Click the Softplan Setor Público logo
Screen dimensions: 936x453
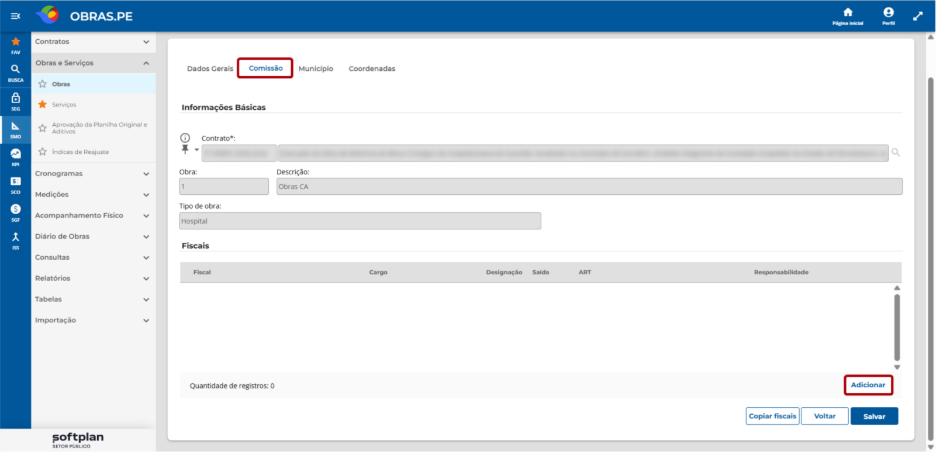[x=78, y=440]
